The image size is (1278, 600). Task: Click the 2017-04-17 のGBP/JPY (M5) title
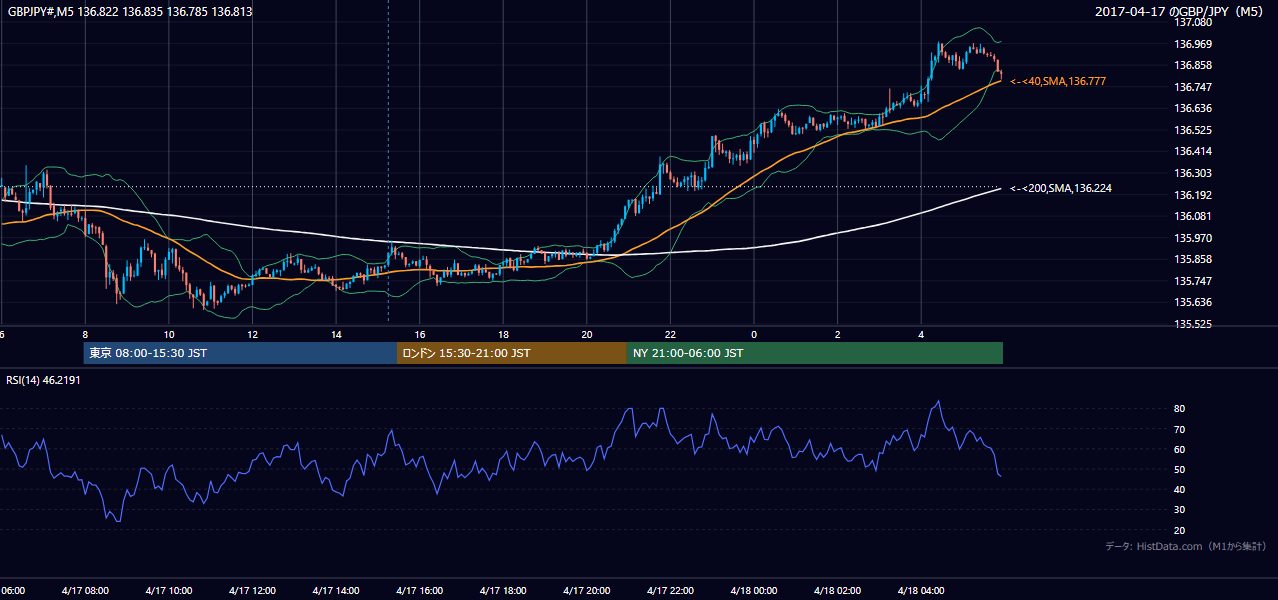click(x=1181, y=12)
